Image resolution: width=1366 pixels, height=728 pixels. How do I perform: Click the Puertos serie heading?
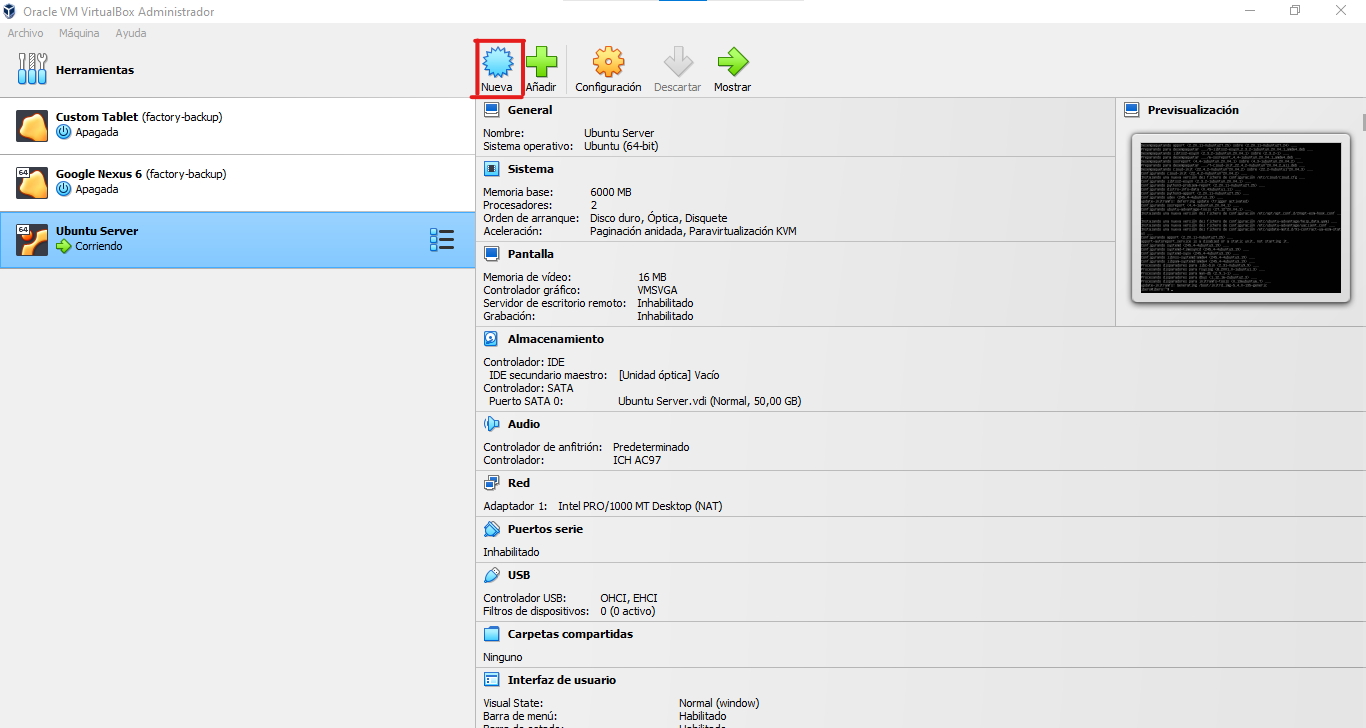[x=545, y=529]
